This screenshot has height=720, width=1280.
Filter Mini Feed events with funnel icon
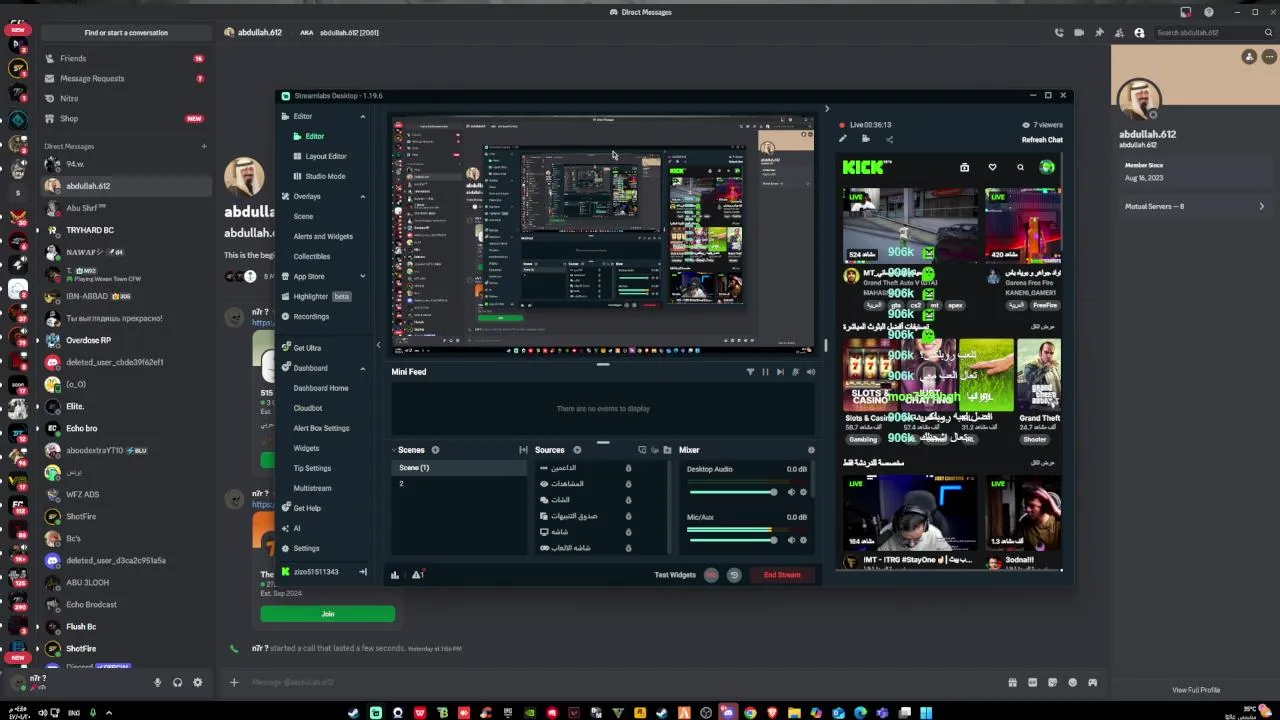click(x=750, y=372)
